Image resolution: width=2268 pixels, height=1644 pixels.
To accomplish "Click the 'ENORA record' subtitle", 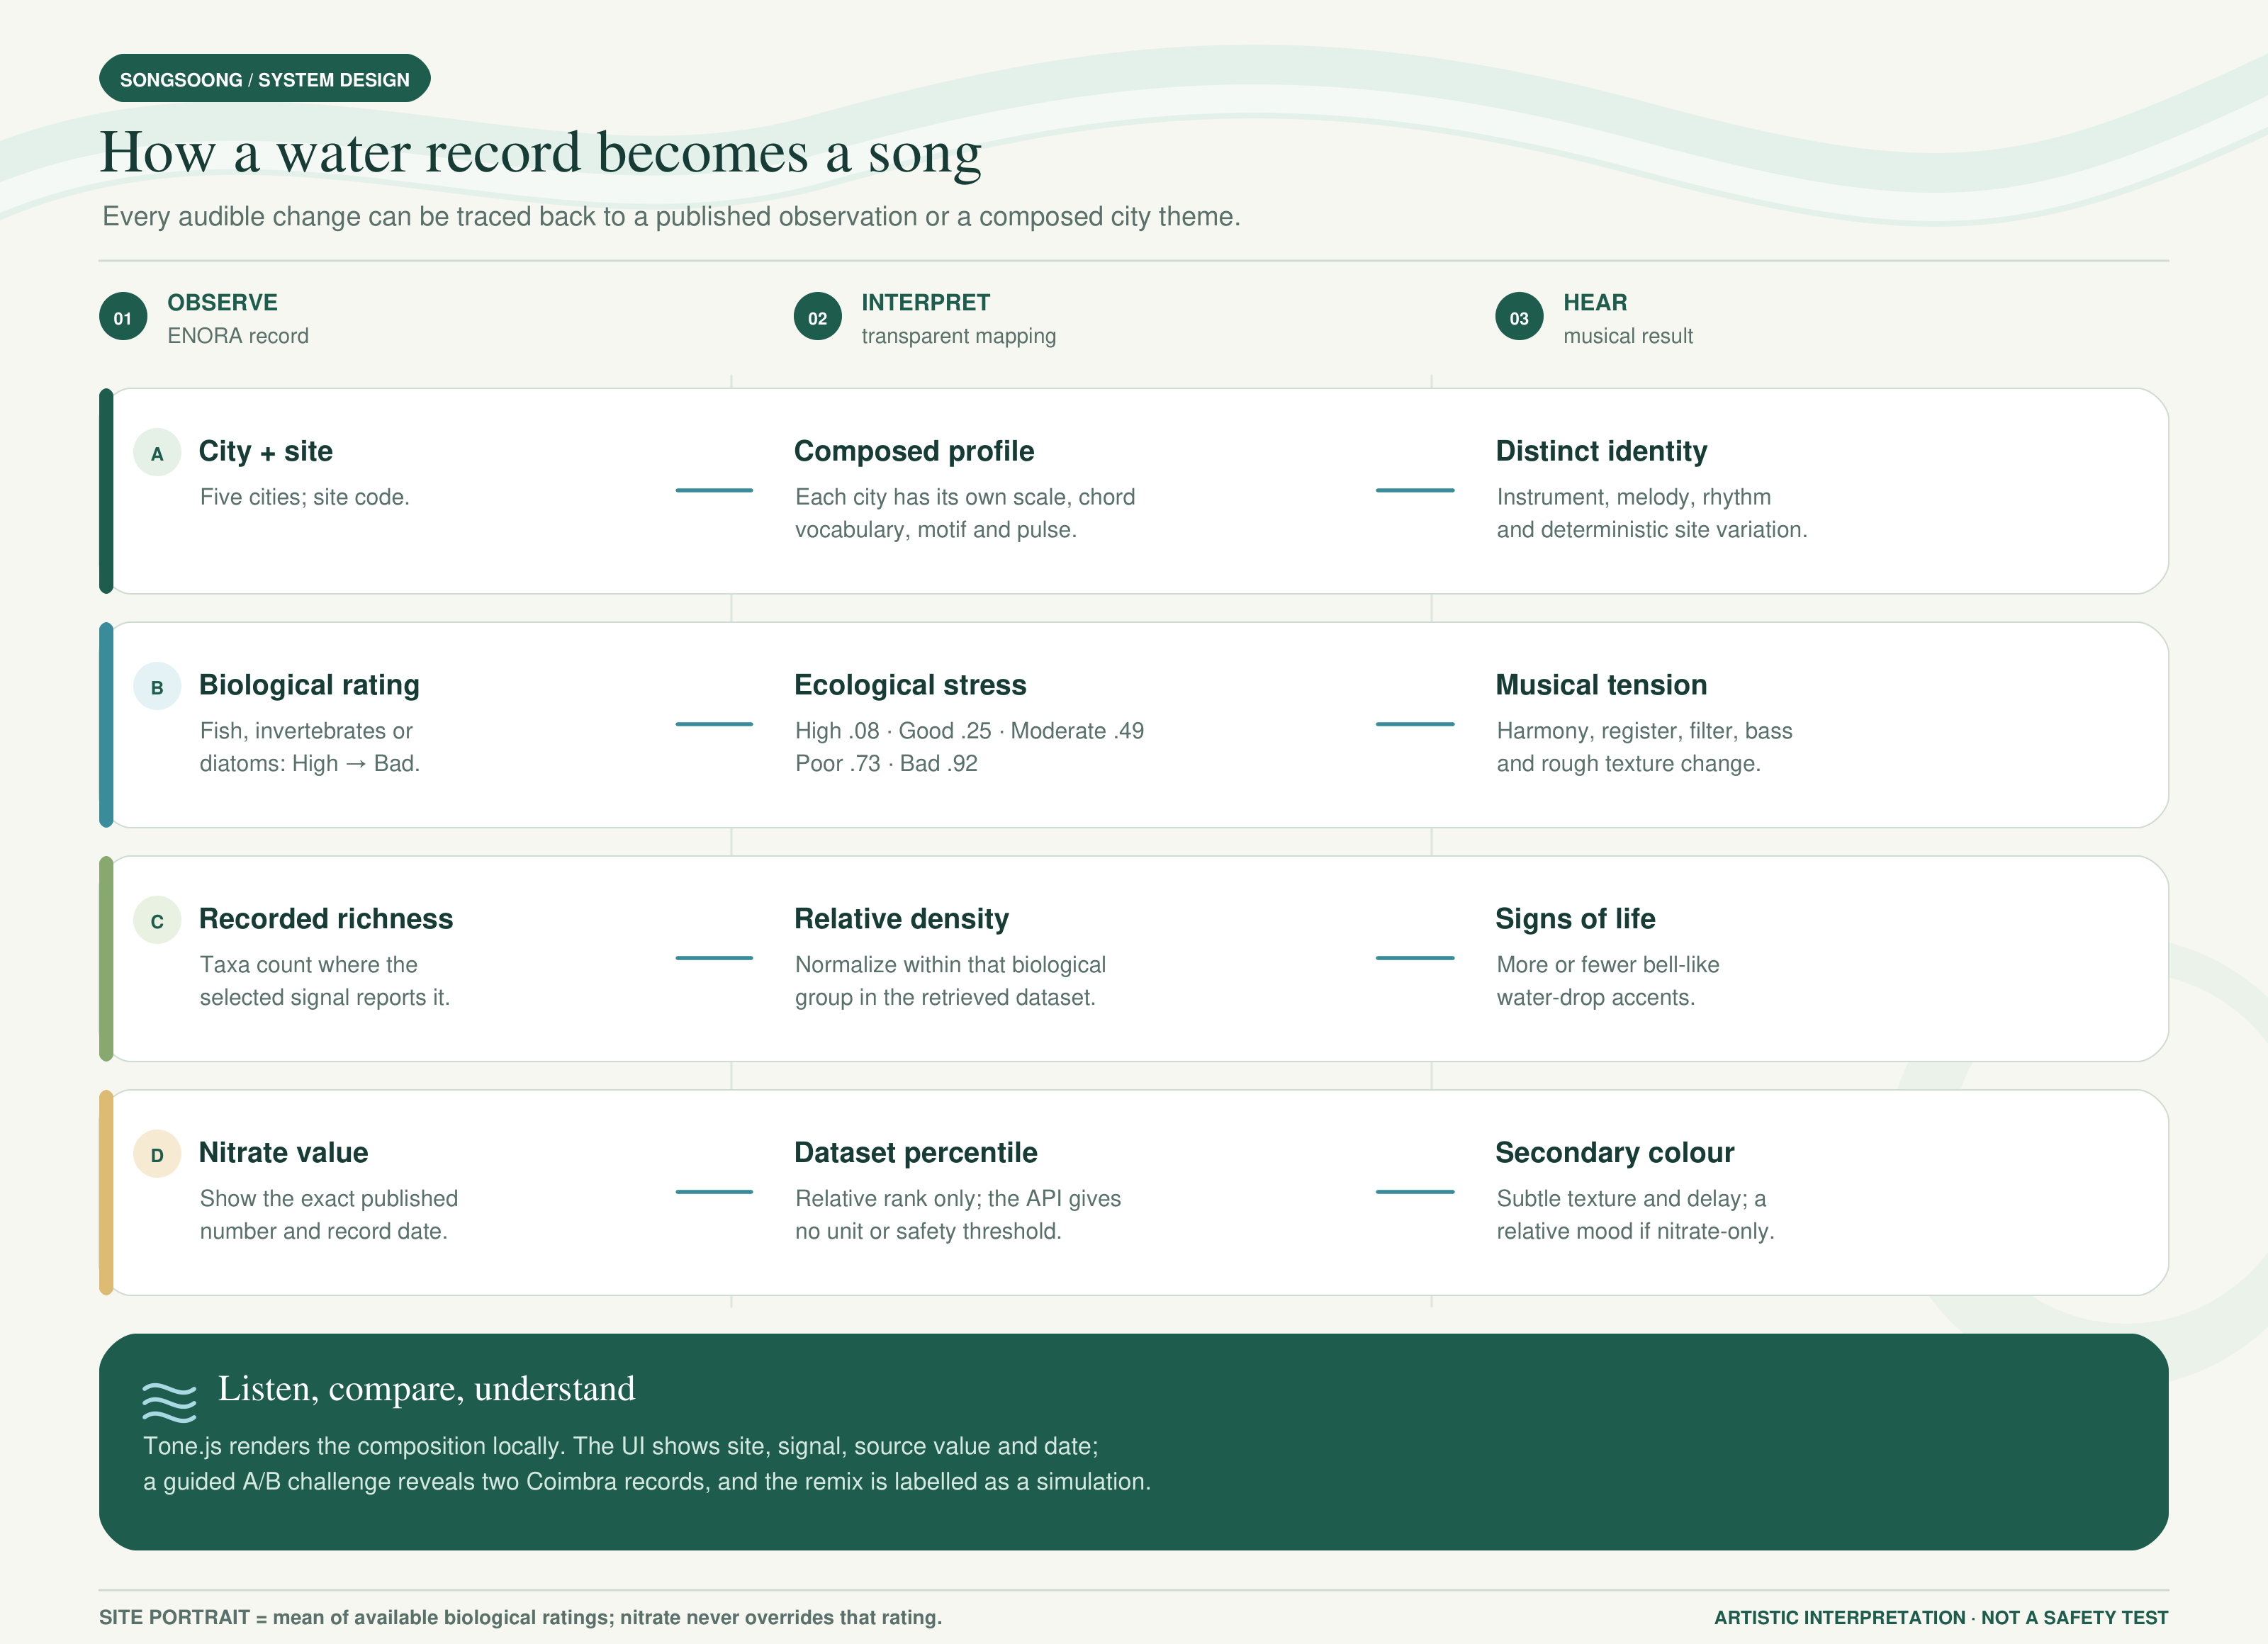I will [238, 336].
